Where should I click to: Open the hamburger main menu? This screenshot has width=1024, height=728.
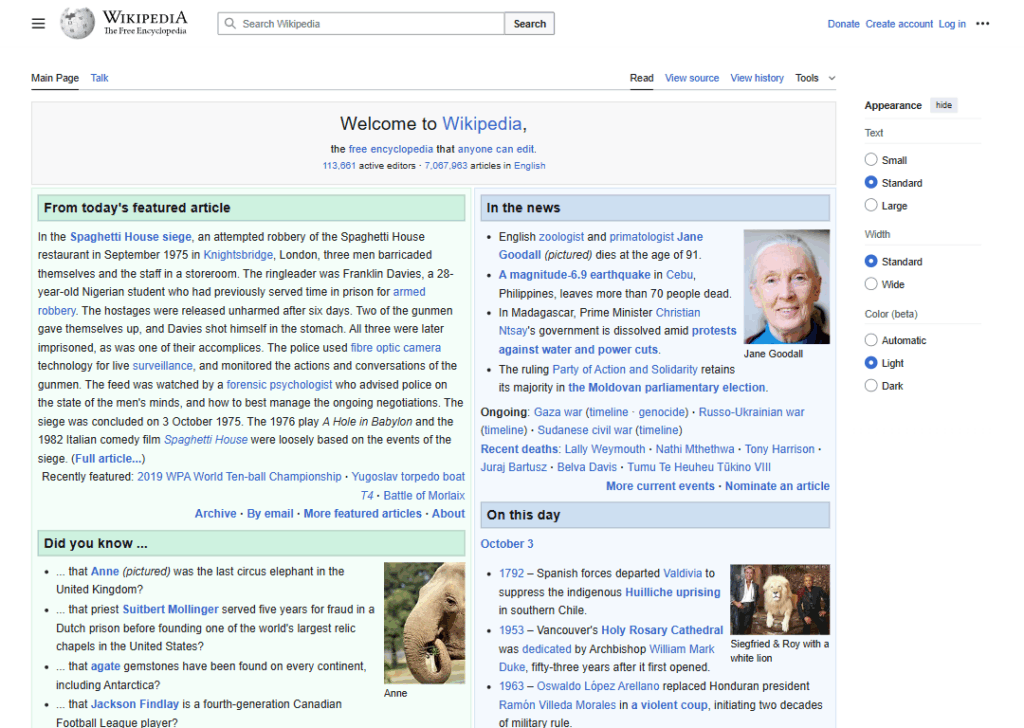pyautogui.click(x=38, y=24)
